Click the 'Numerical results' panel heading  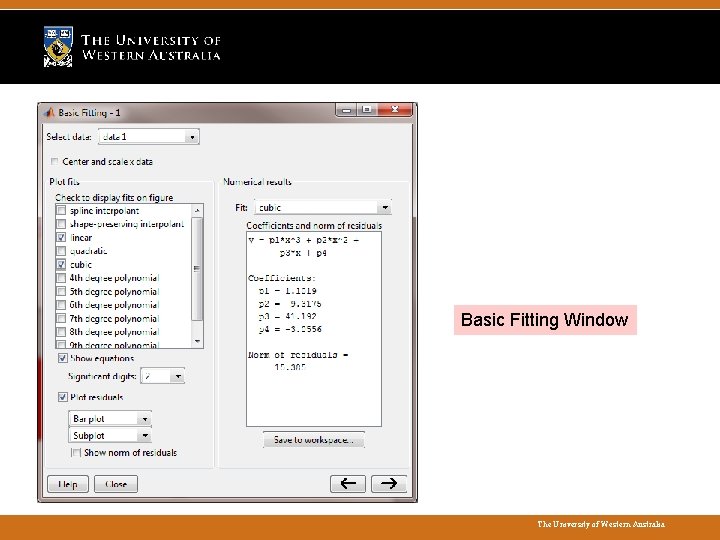coord(257,182)
